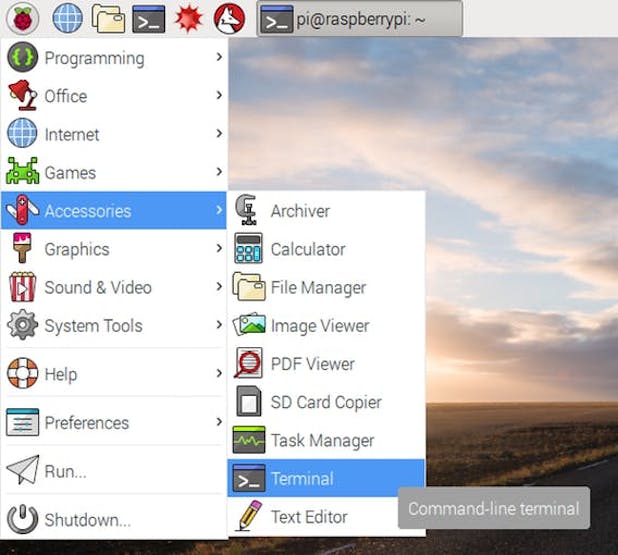Launch Archiver from Accessories
Screen dimensions: 618x555
point(326,210)
